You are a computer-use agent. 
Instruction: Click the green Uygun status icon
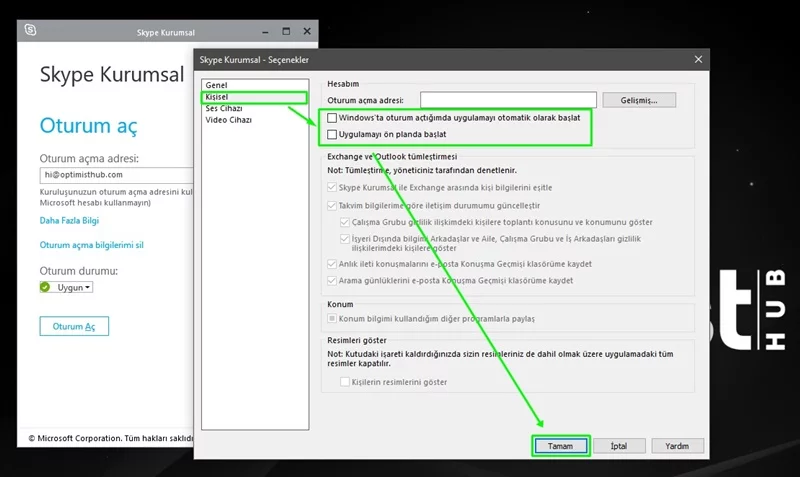(45, 287)
